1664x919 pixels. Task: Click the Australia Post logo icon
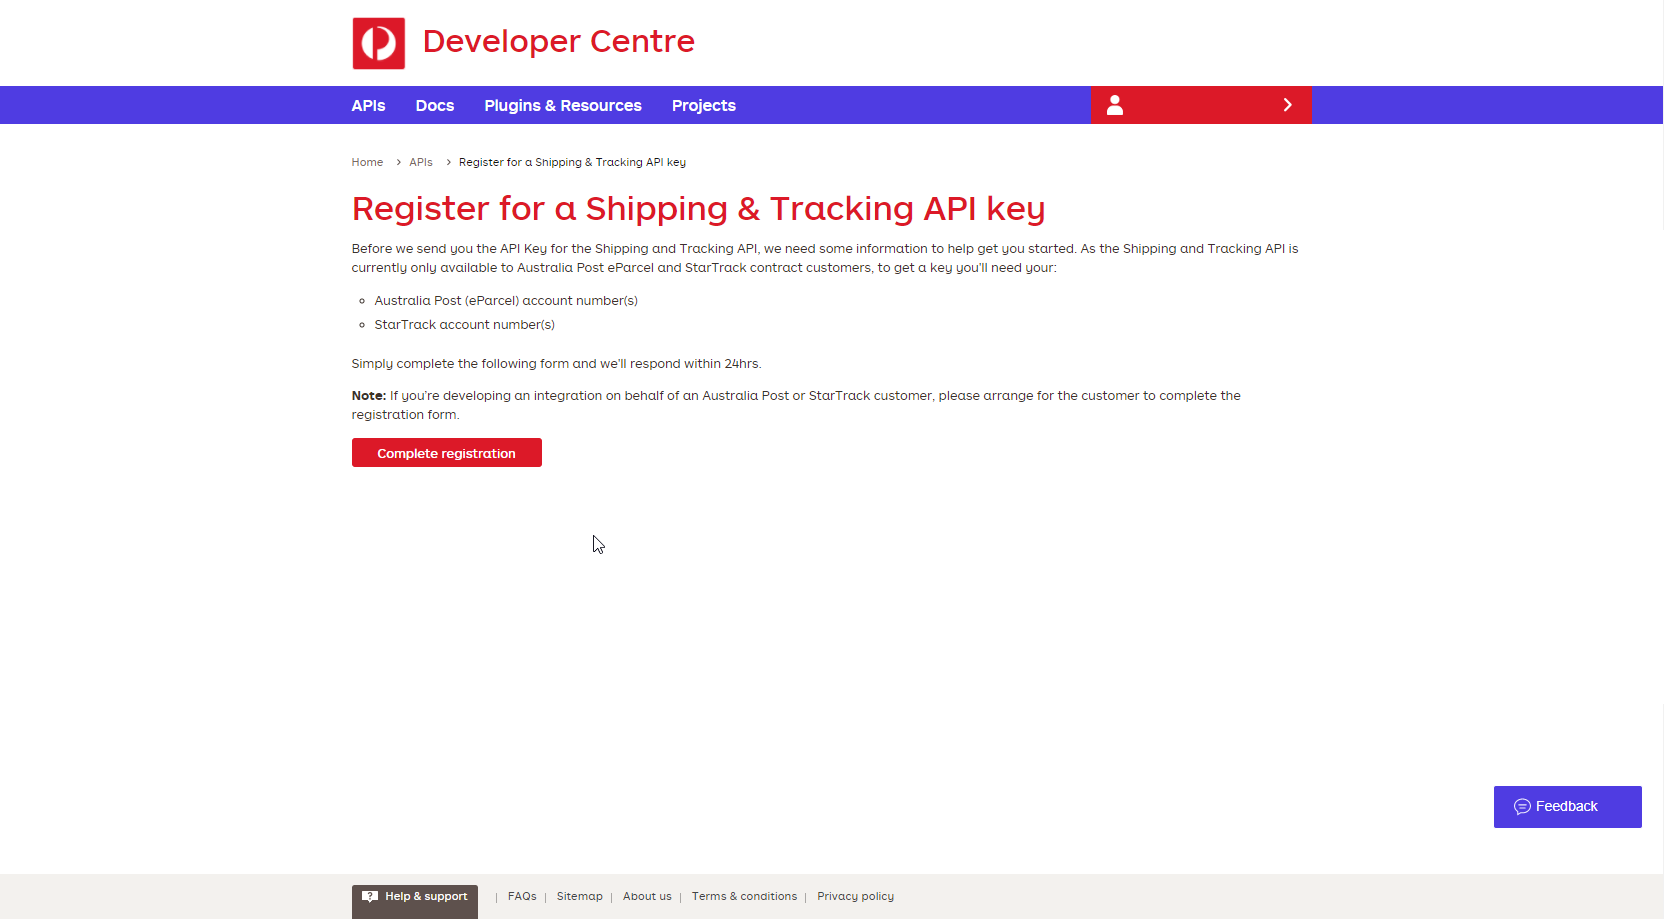point(378,43)
